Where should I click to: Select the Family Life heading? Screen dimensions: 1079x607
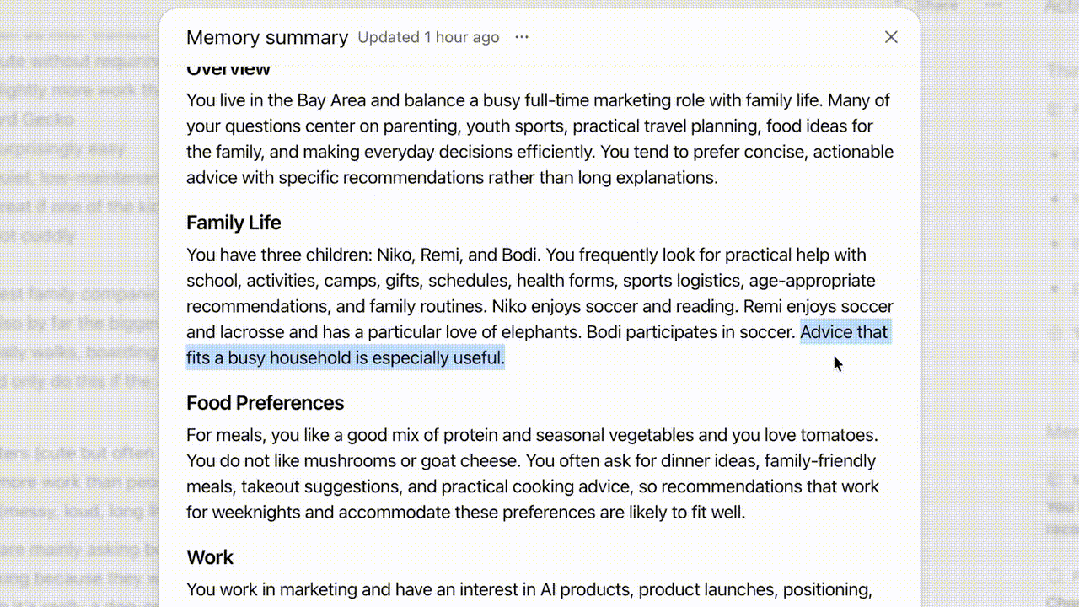[x=233, y=222]
